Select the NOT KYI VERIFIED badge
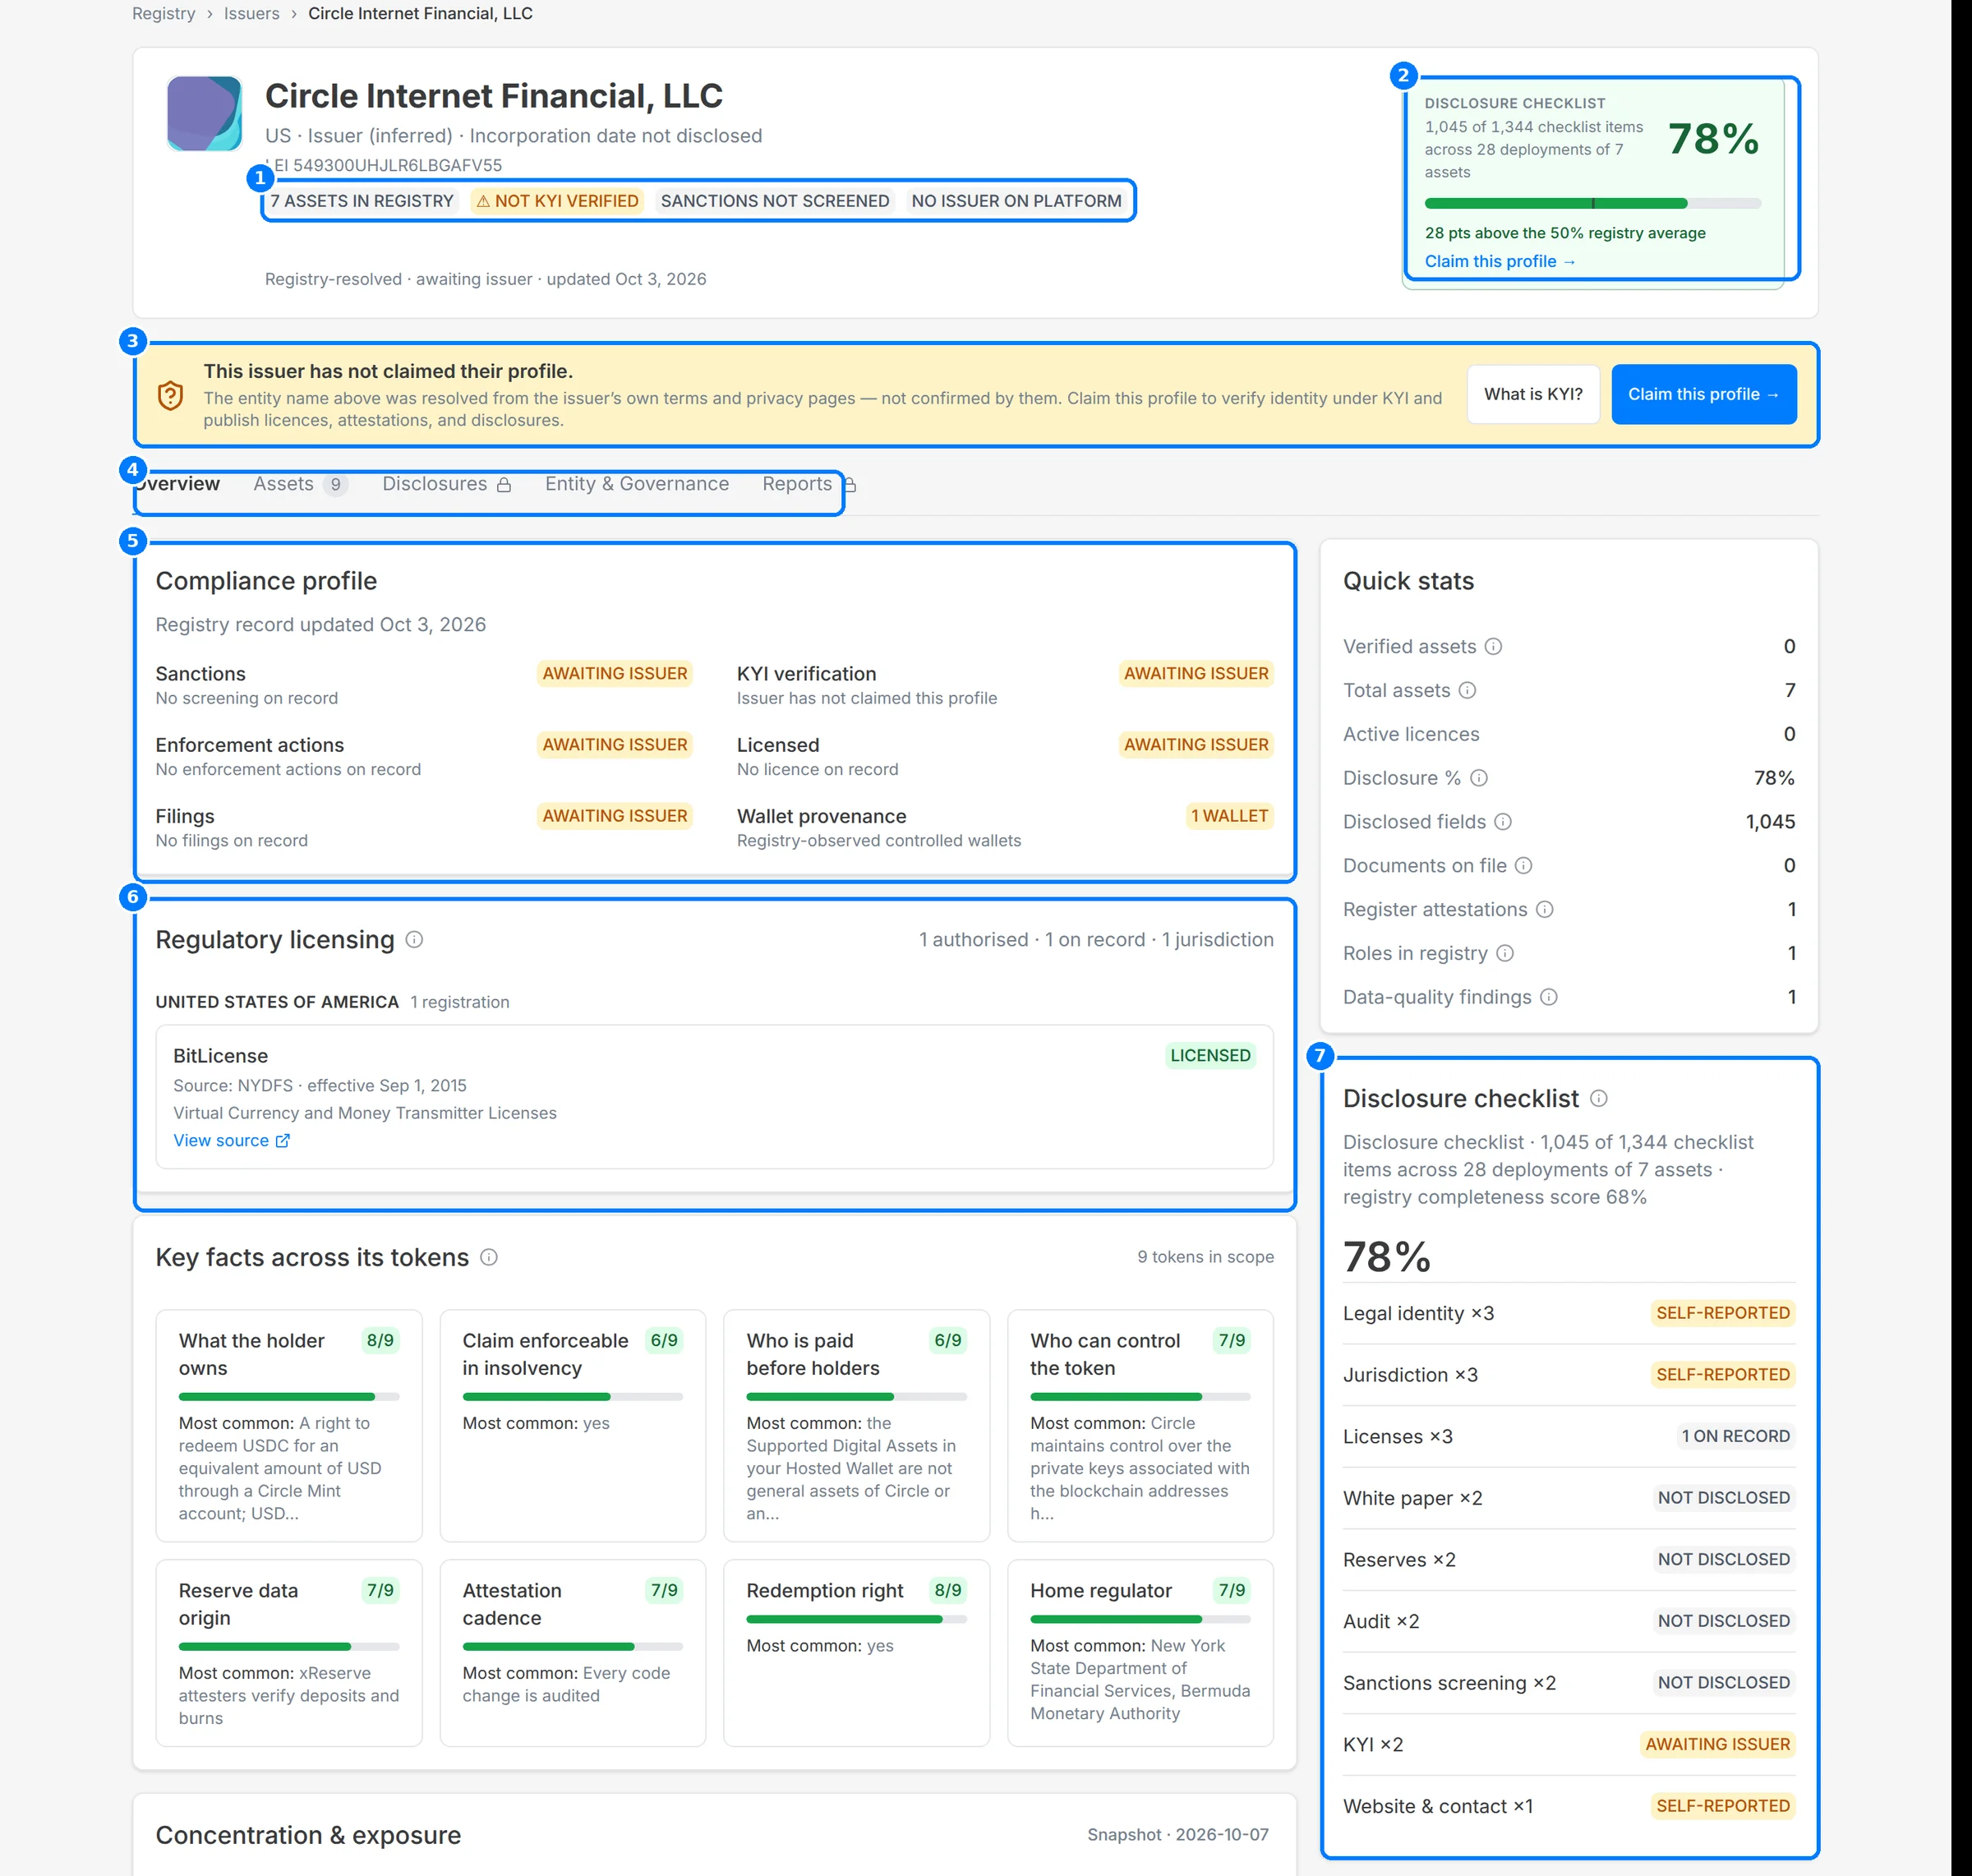The width and height of the screenshot is (1972, 1876). 557,201
